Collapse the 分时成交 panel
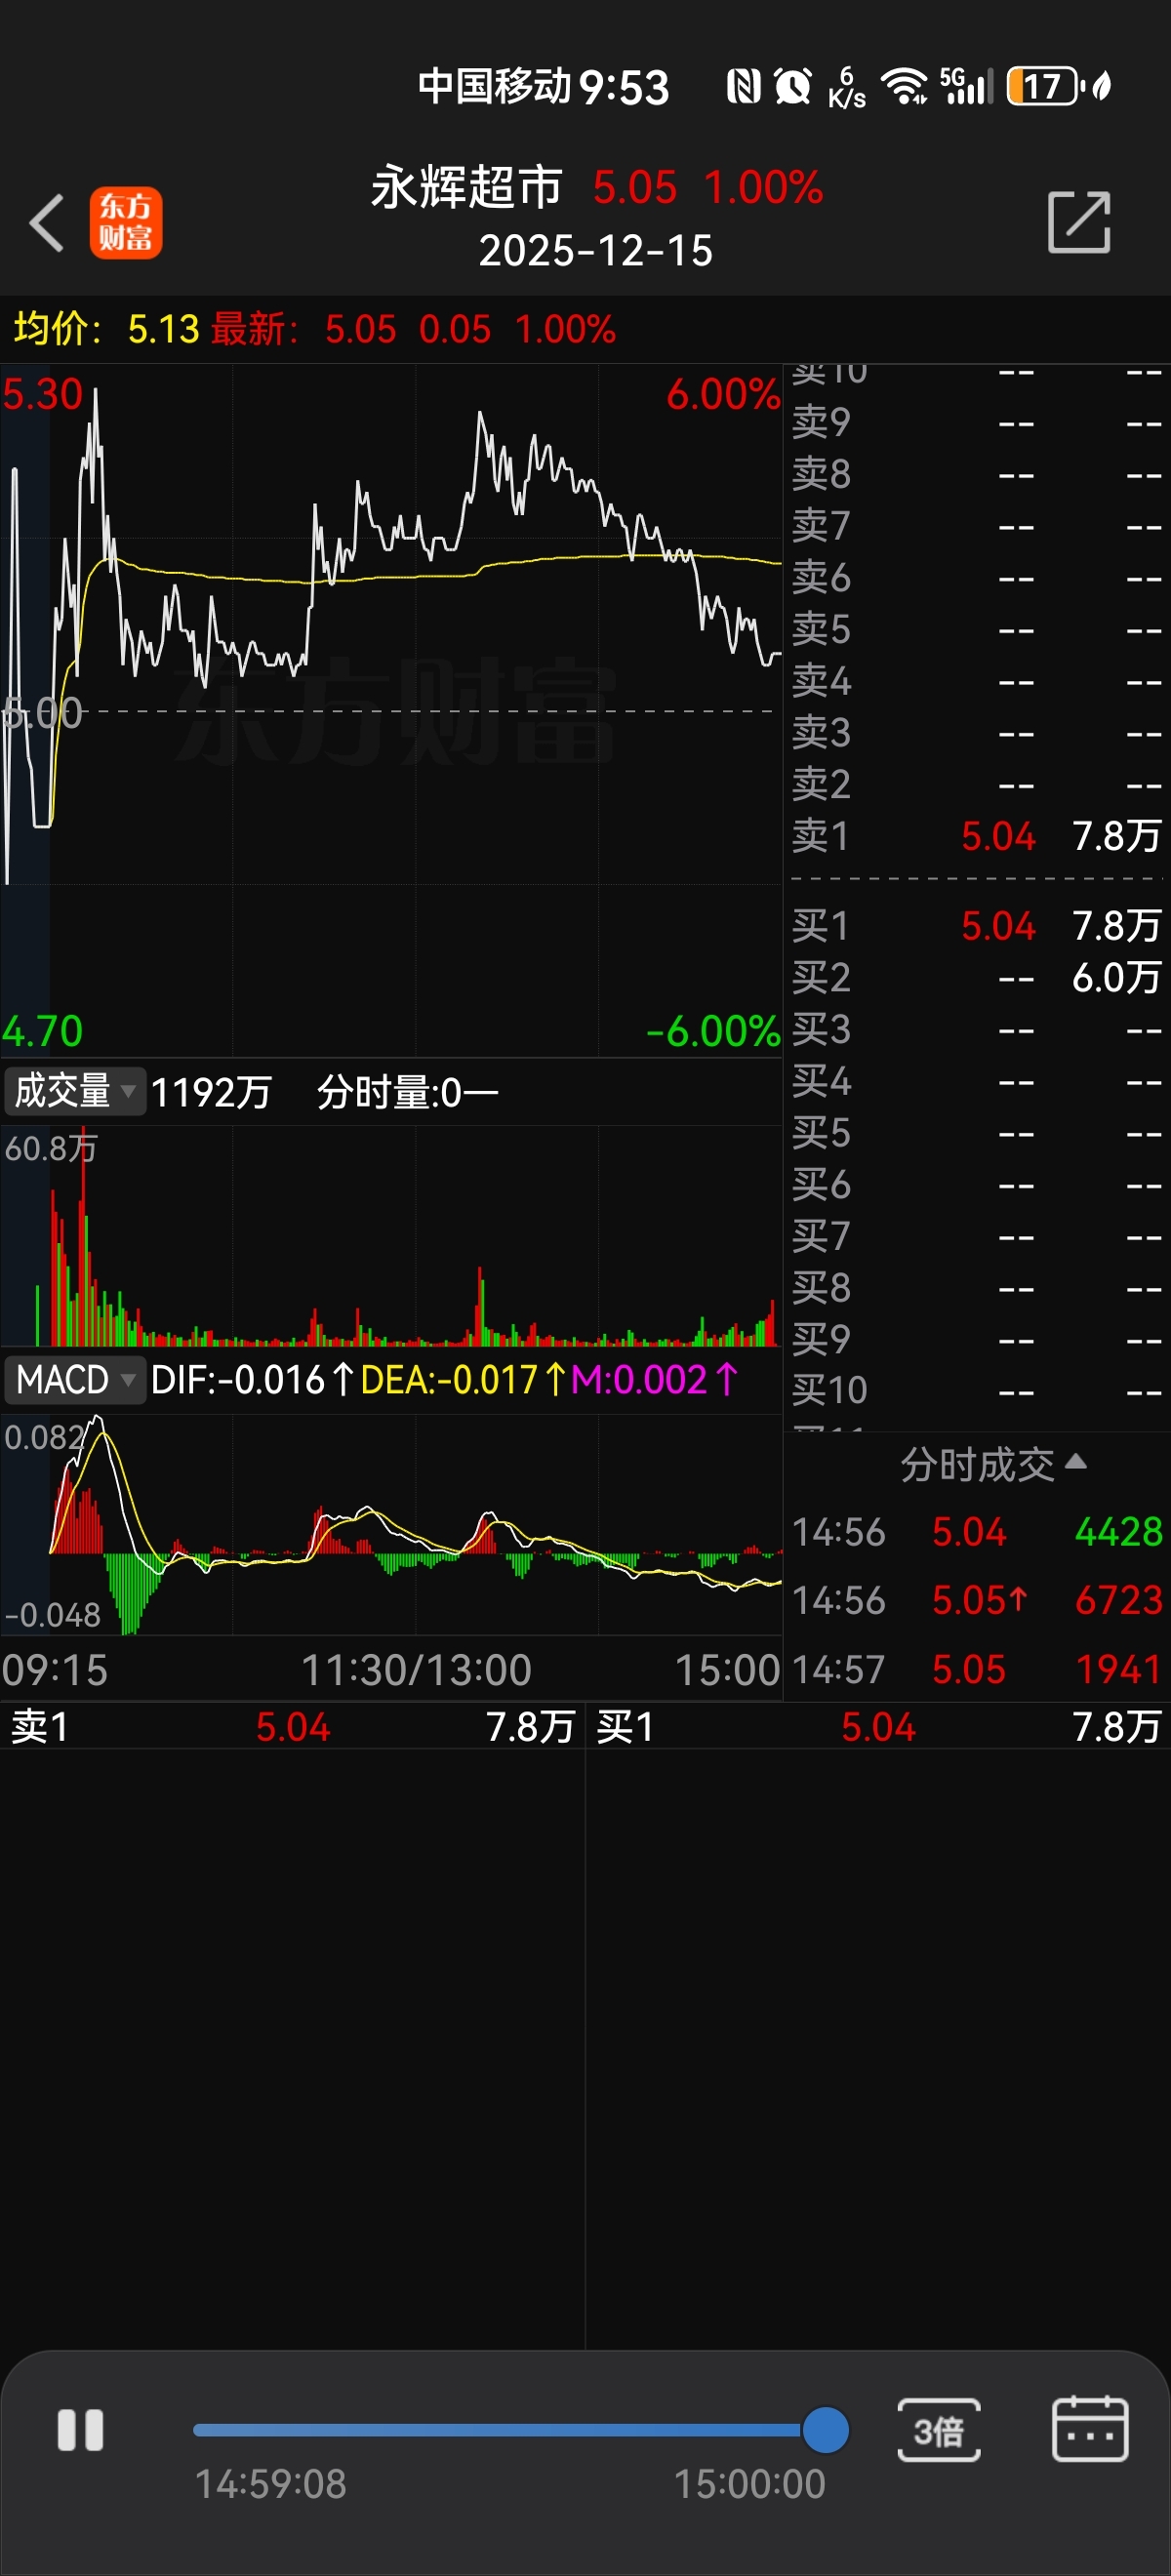1171x2576 pixels. pos(993,1464)
